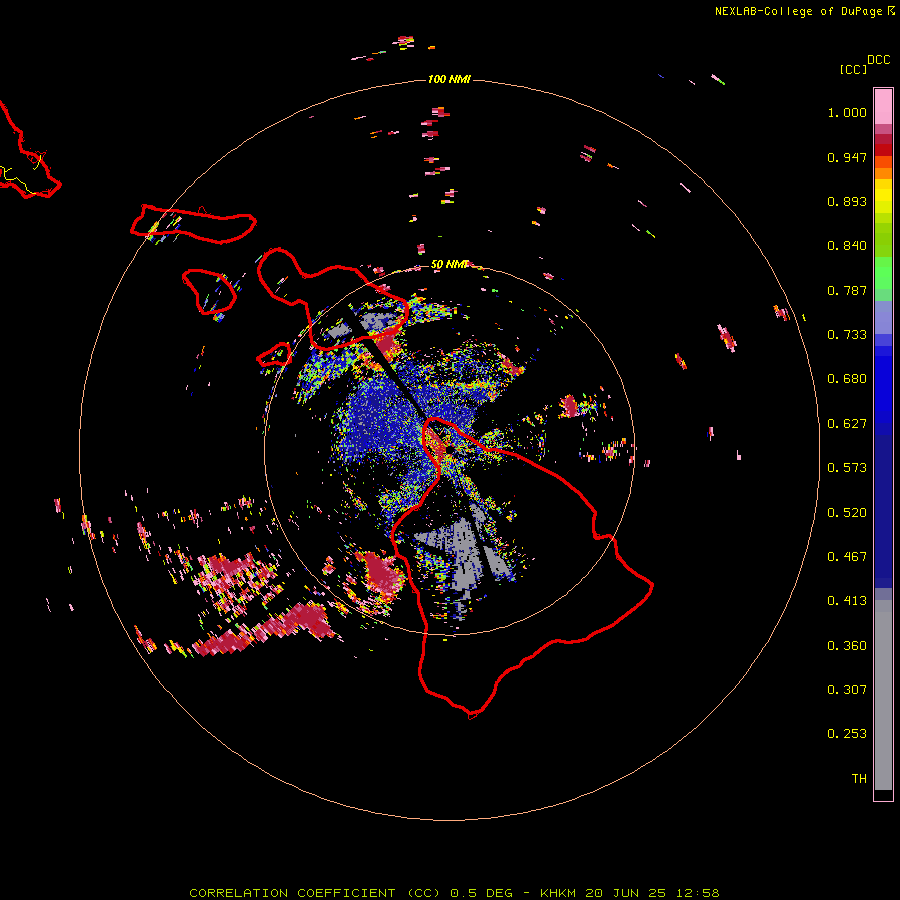Click the TH threshold label on legend
This screenshot has width=900, height=900.
coord(859,779)
